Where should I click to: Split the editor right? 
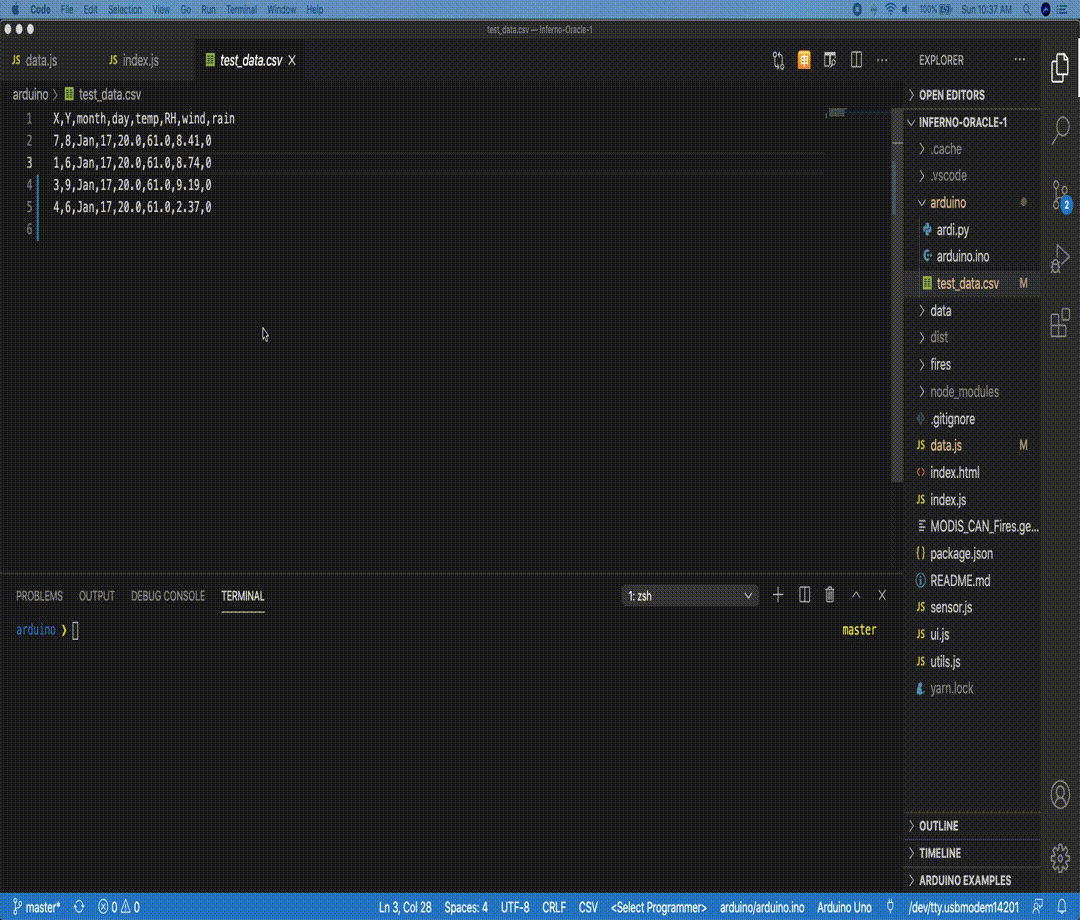pyautogui.click(x=856, y=60)
